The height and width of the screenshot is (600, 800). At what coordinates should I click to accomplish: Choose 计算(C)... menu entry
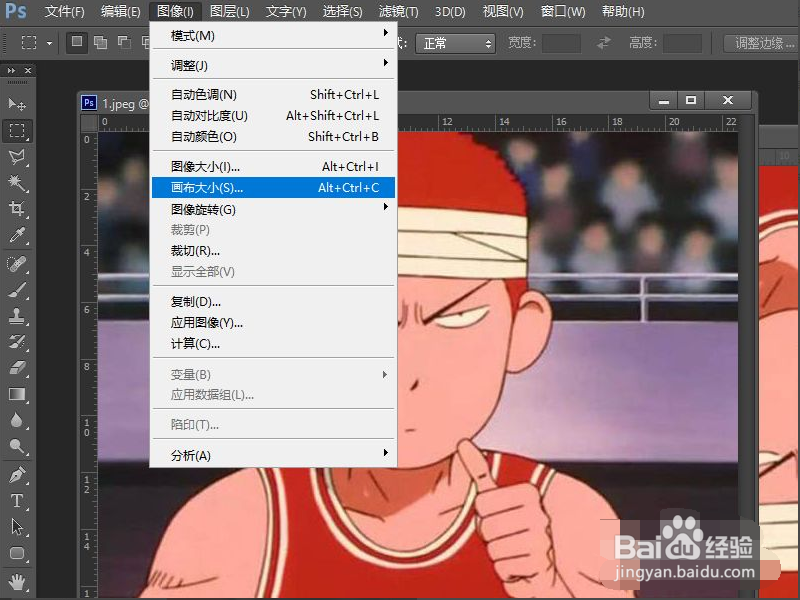273,344
